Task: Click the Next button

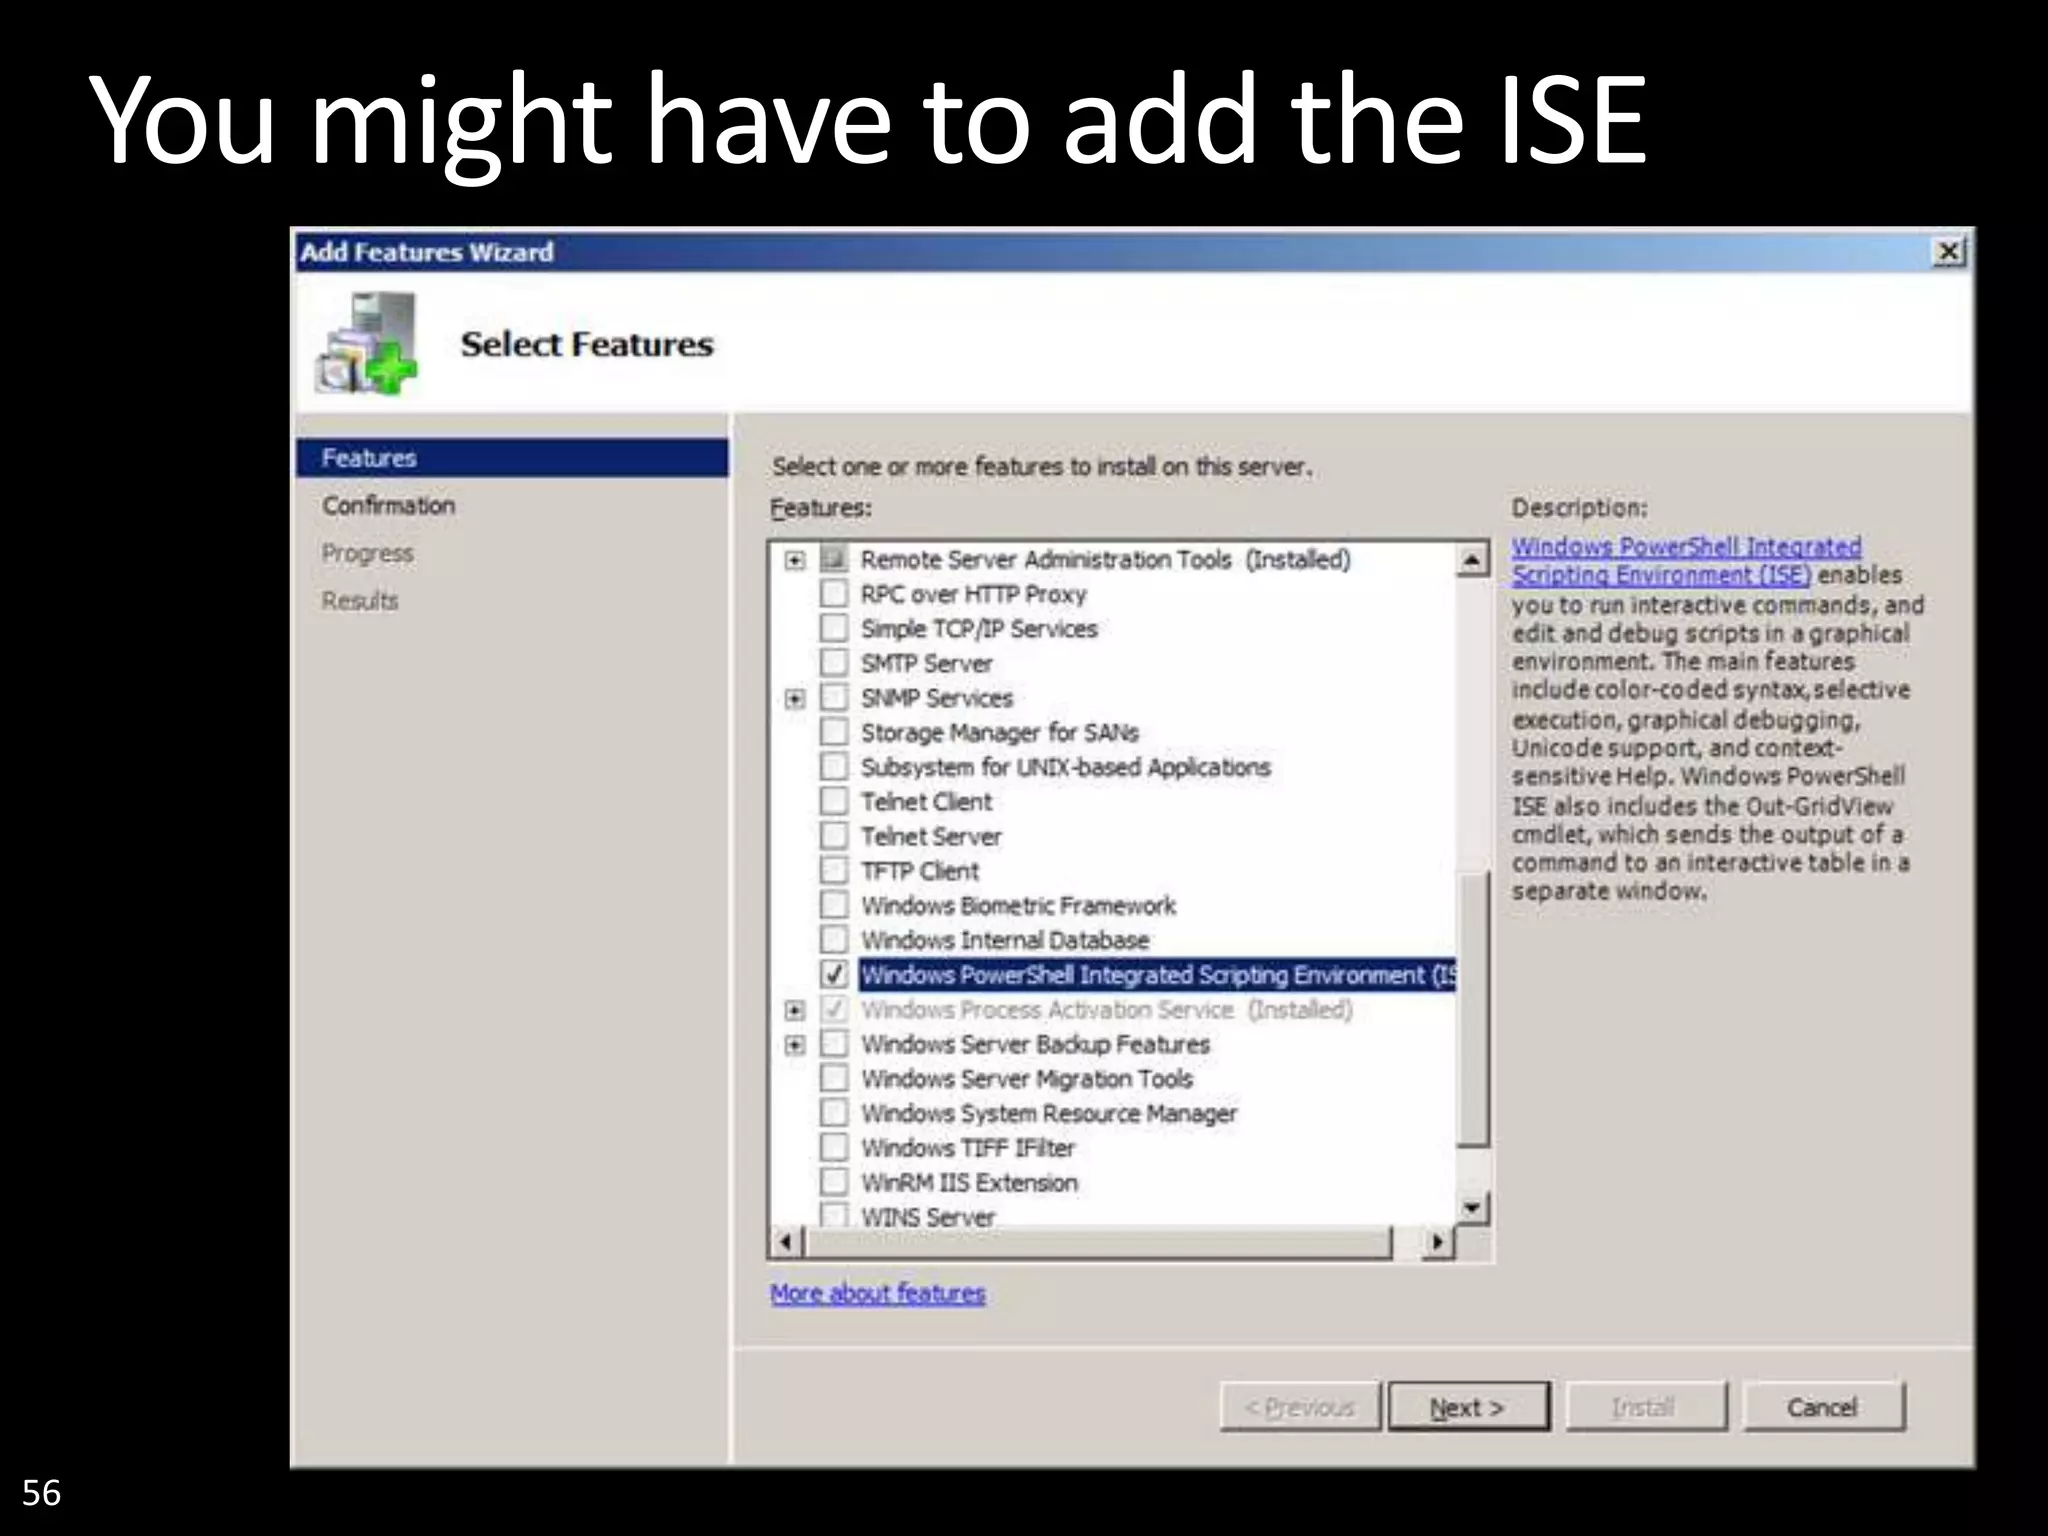Action: (1468, 1407)
